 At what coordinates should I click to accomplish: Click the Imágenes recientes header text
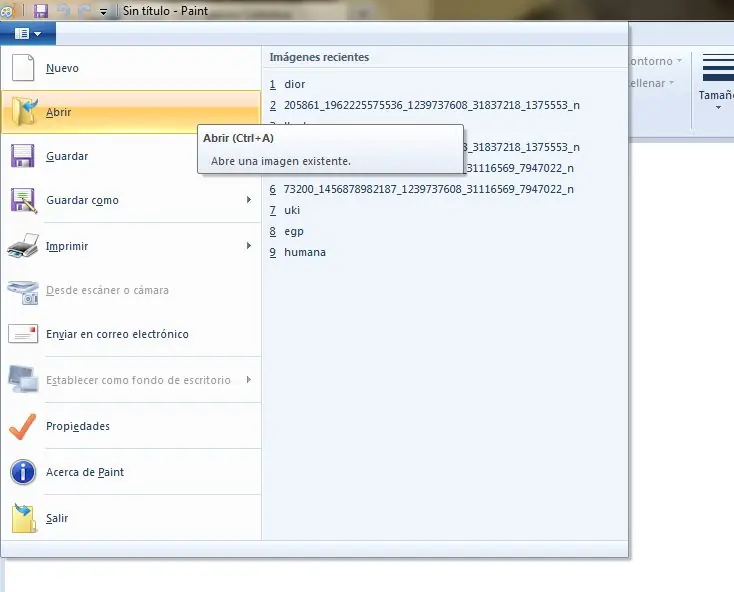(319, 57)
